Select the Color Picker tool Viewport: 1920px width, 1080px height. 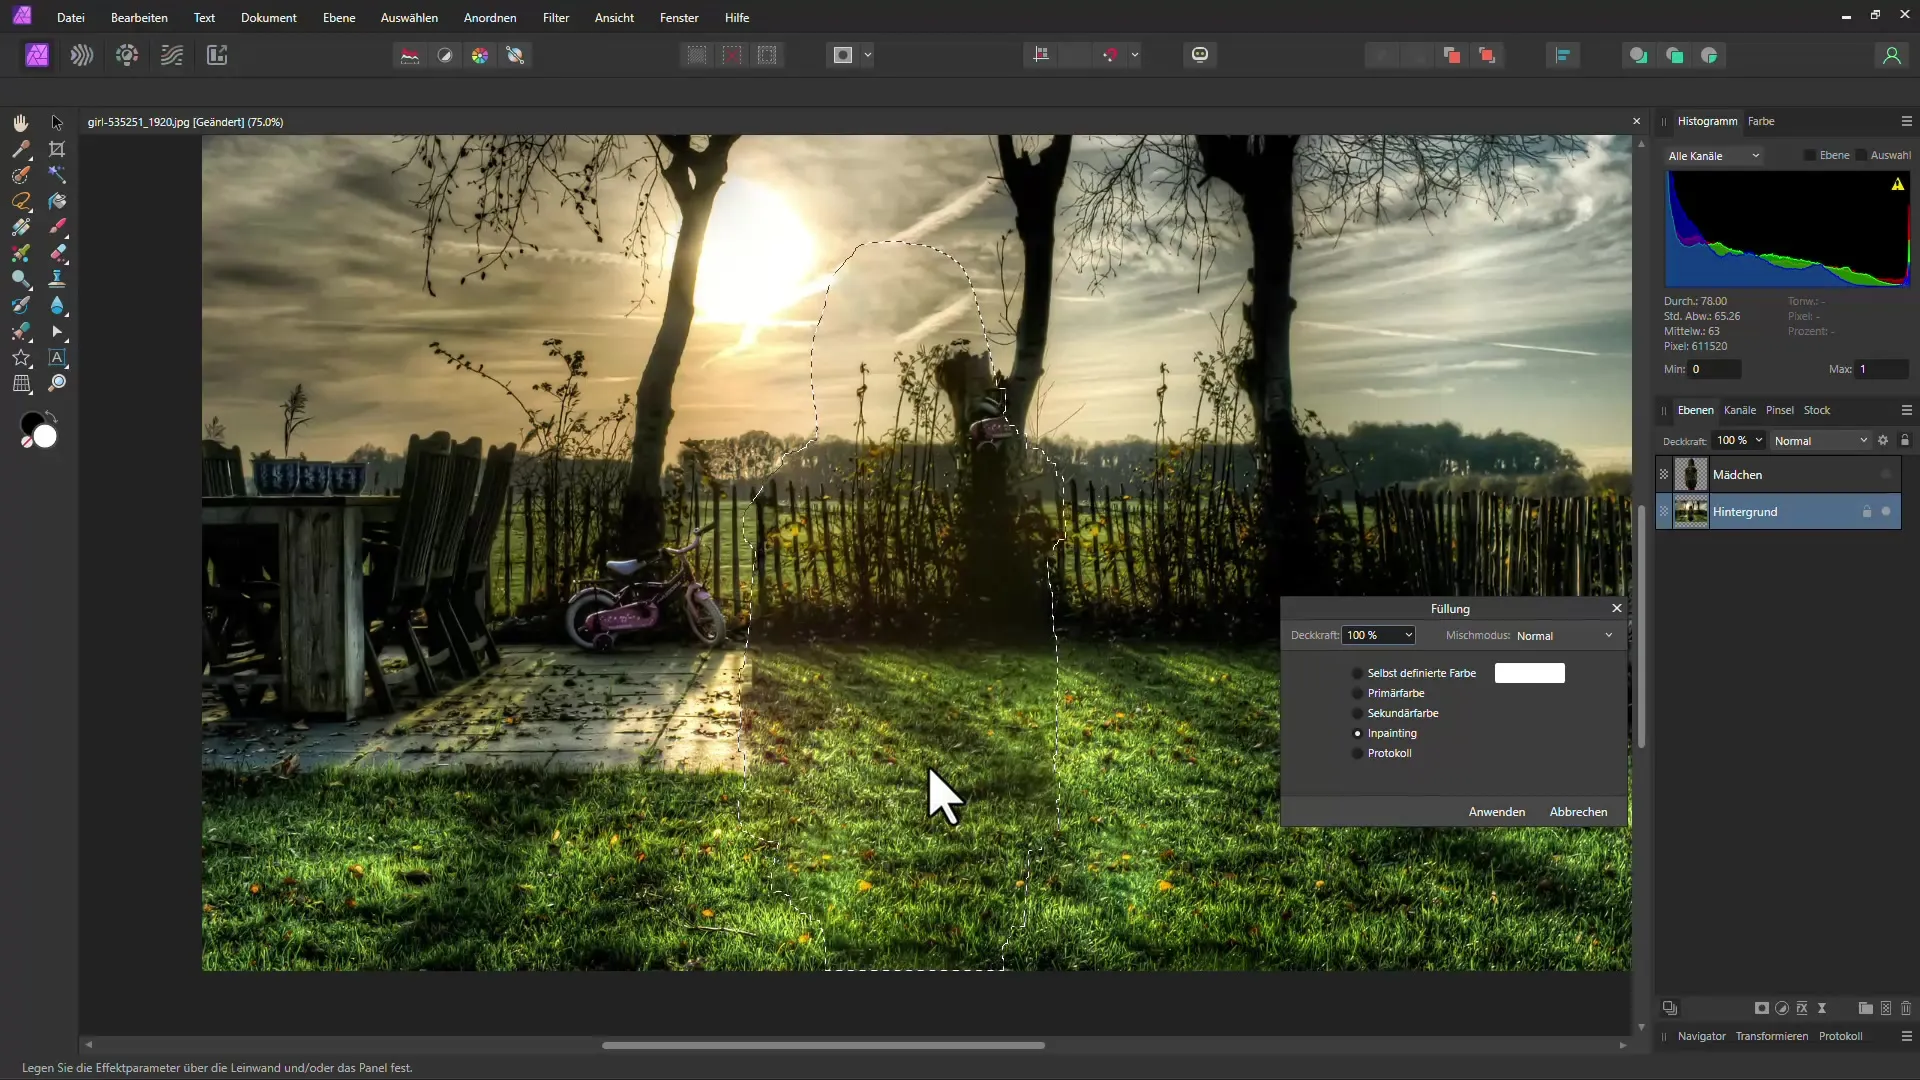[x=21, y=149]
